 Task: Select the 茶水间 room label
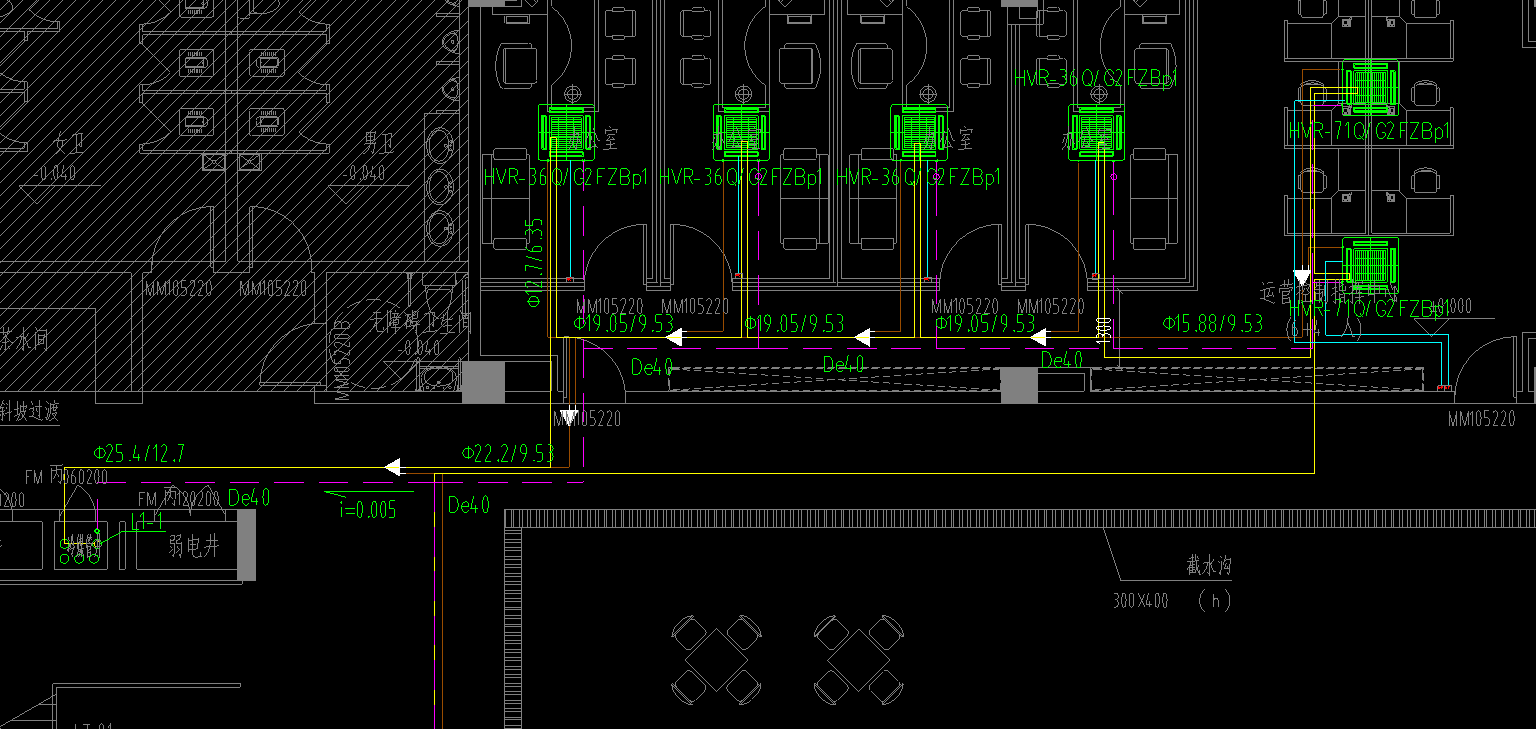pos(24,339)
